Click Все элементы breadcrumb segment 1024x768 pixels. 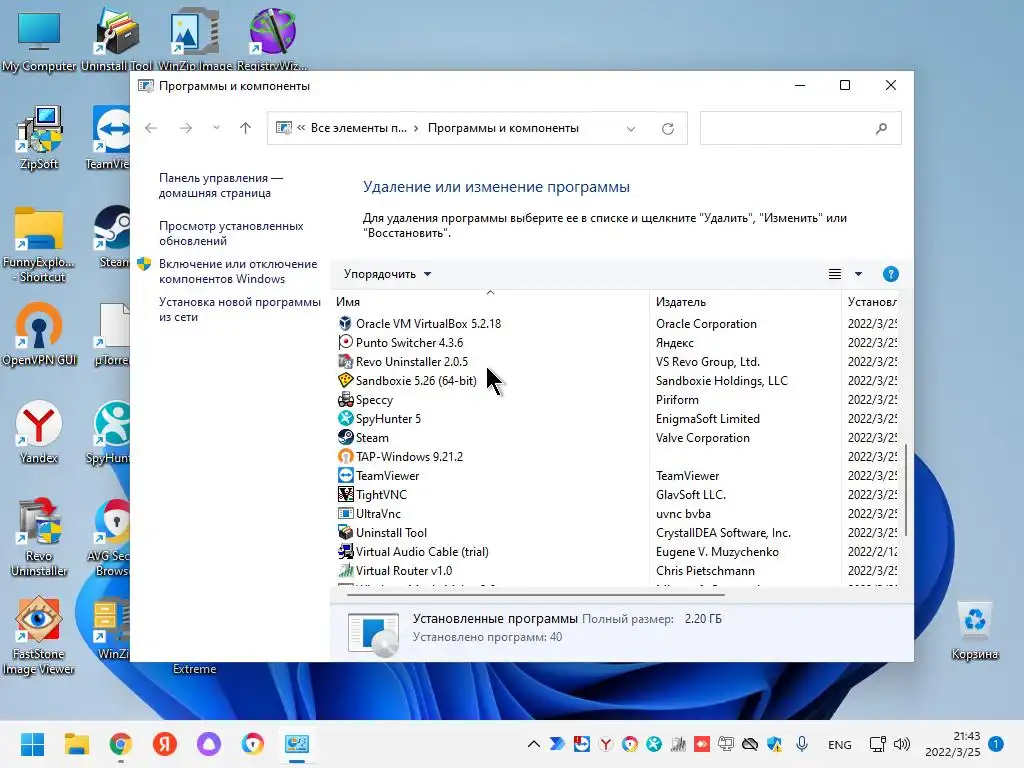(359, 128)
